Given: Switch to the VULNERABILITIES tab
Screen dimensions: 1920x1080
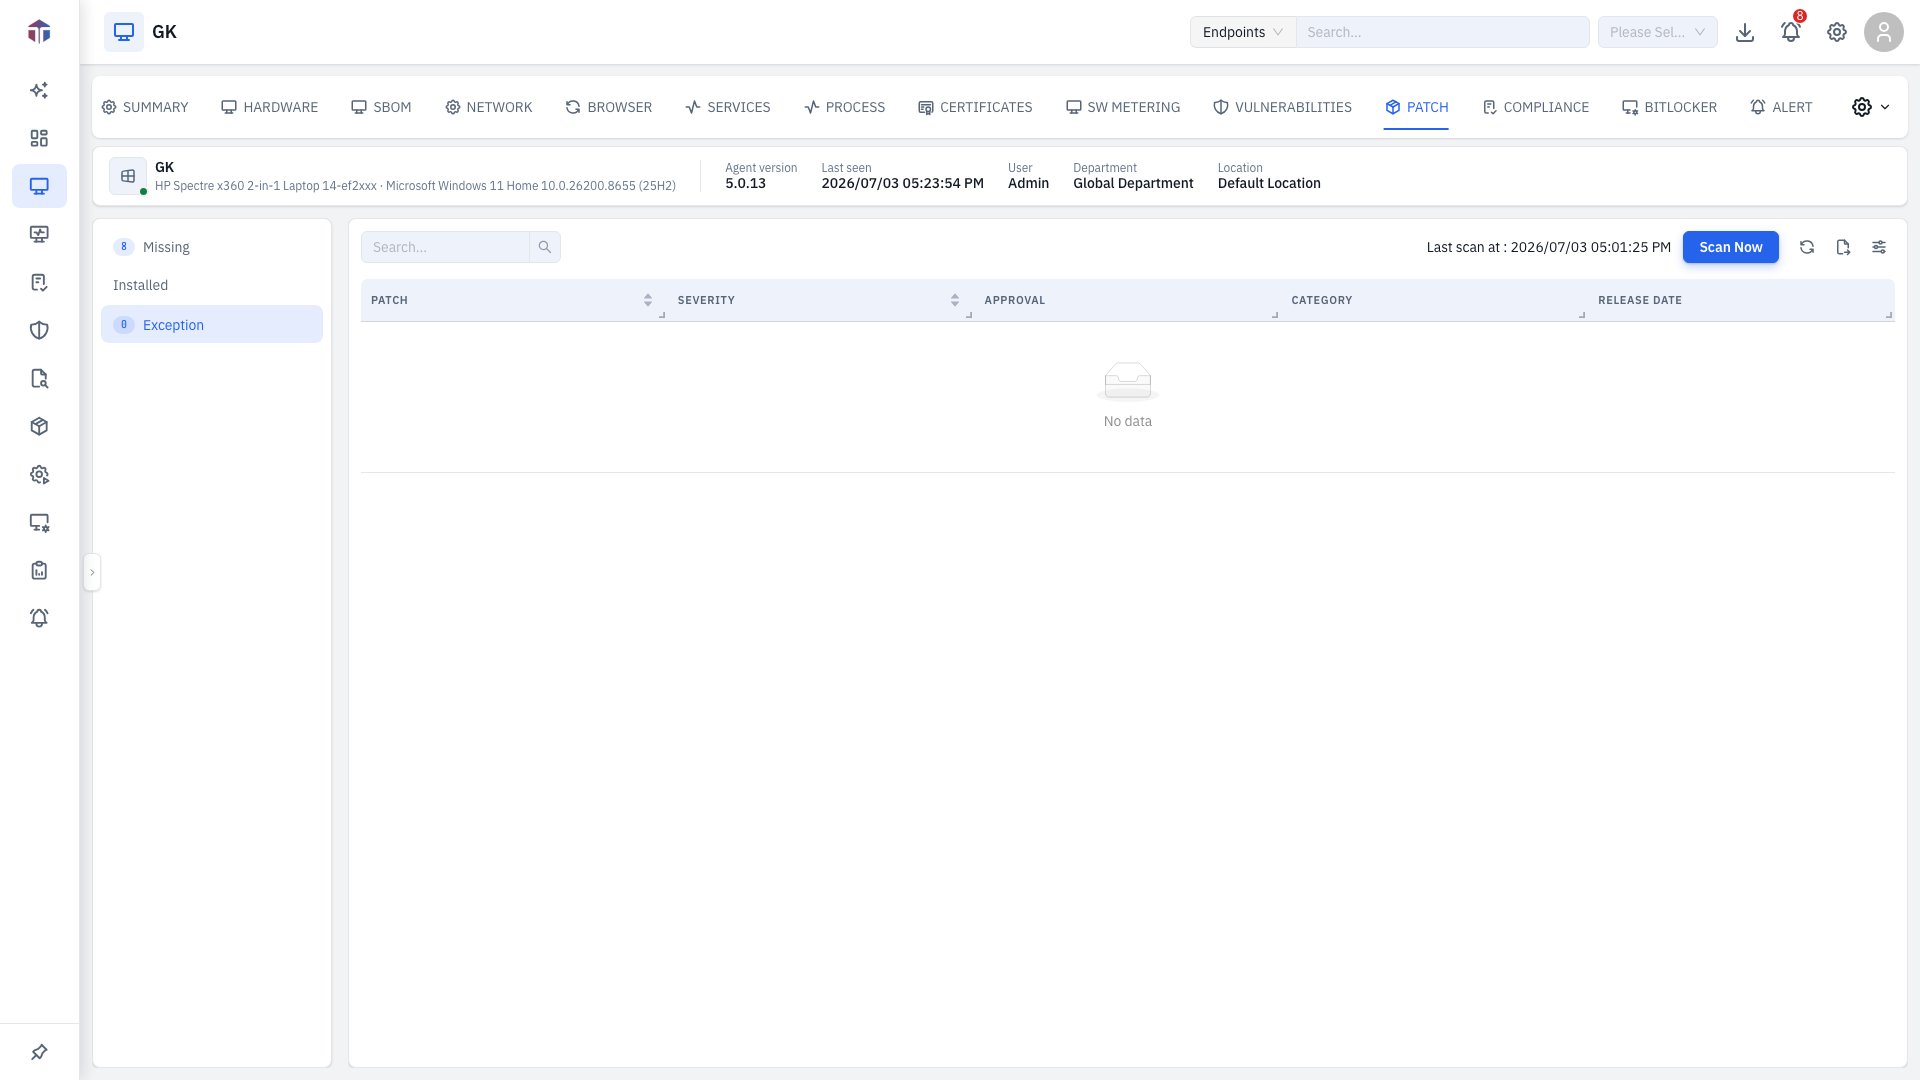Looking at the screenshot, I should point(1282,107).
